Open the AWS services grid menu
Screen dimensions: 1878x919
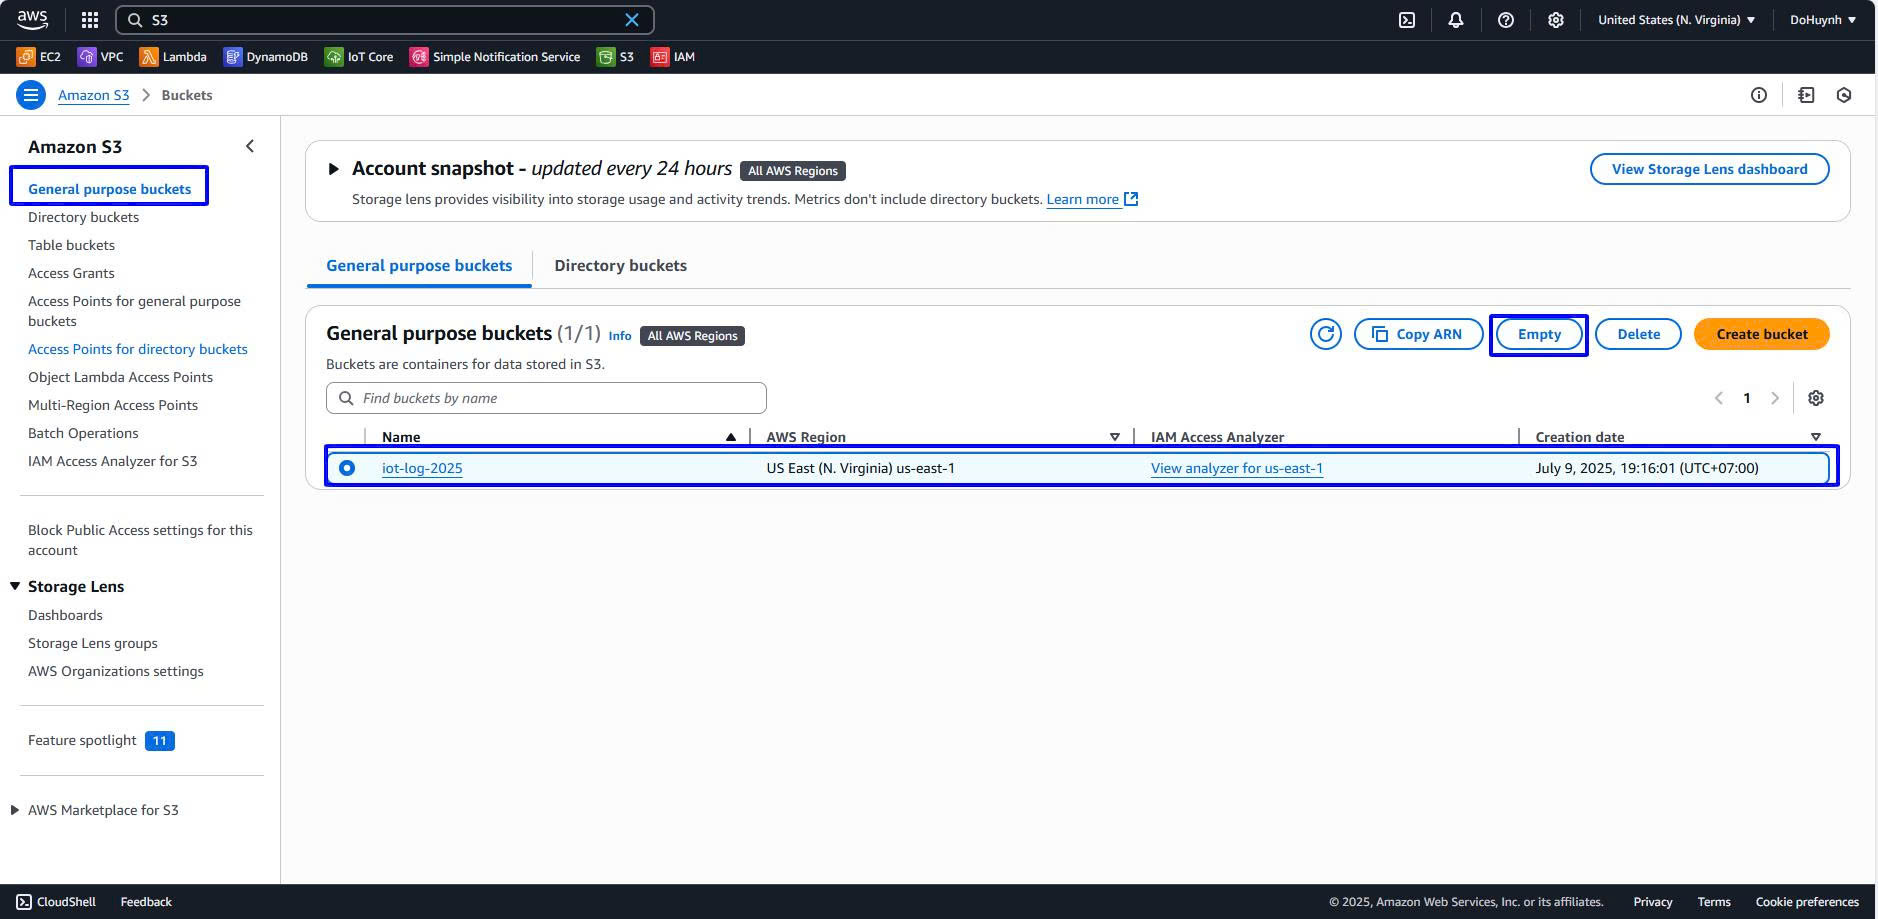tap(90, 20)
